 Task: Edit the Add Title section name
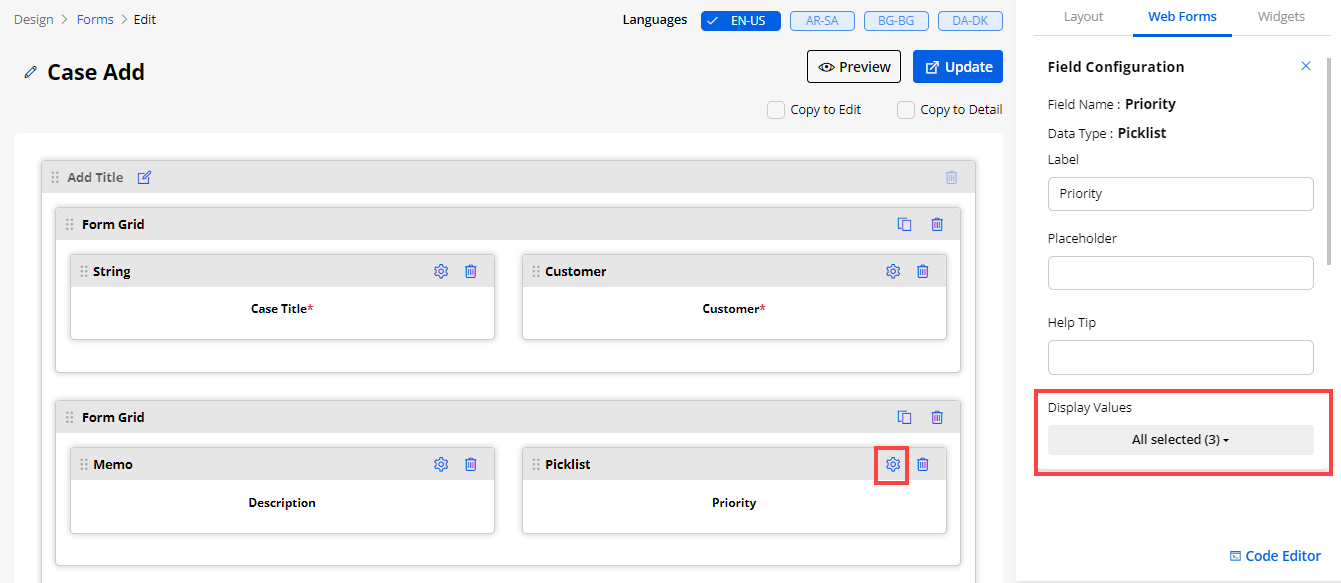click(x=145, y=177)
